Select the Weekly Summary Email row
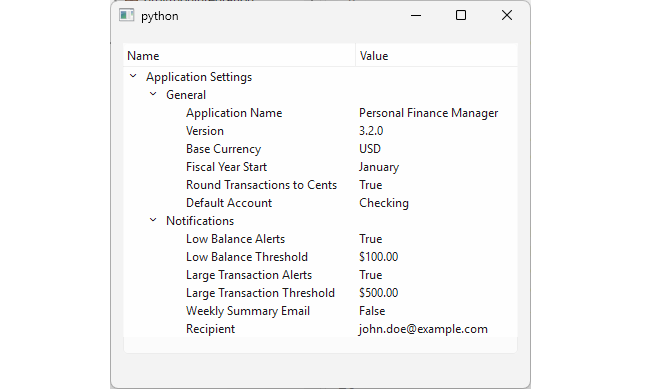The height and width of the screenshot is (389, 672). pyautogui.click(x=320, y=311)
